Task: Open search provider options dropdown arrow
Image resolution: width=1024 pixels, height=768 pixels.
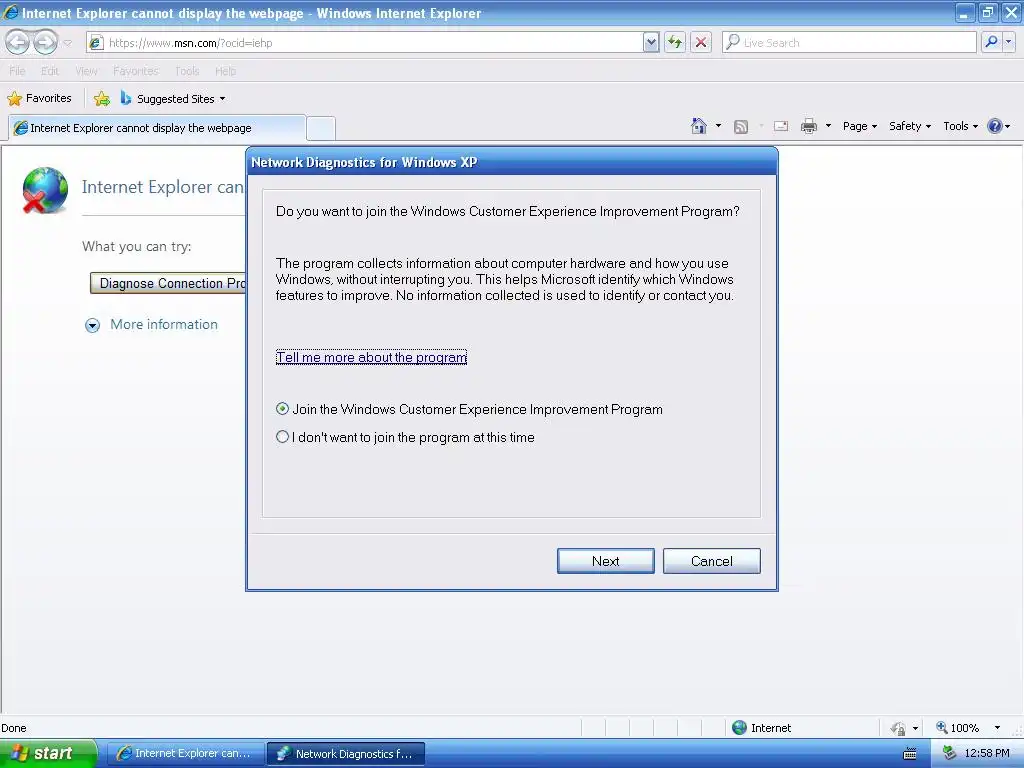Action: [x=1008, y=42]
